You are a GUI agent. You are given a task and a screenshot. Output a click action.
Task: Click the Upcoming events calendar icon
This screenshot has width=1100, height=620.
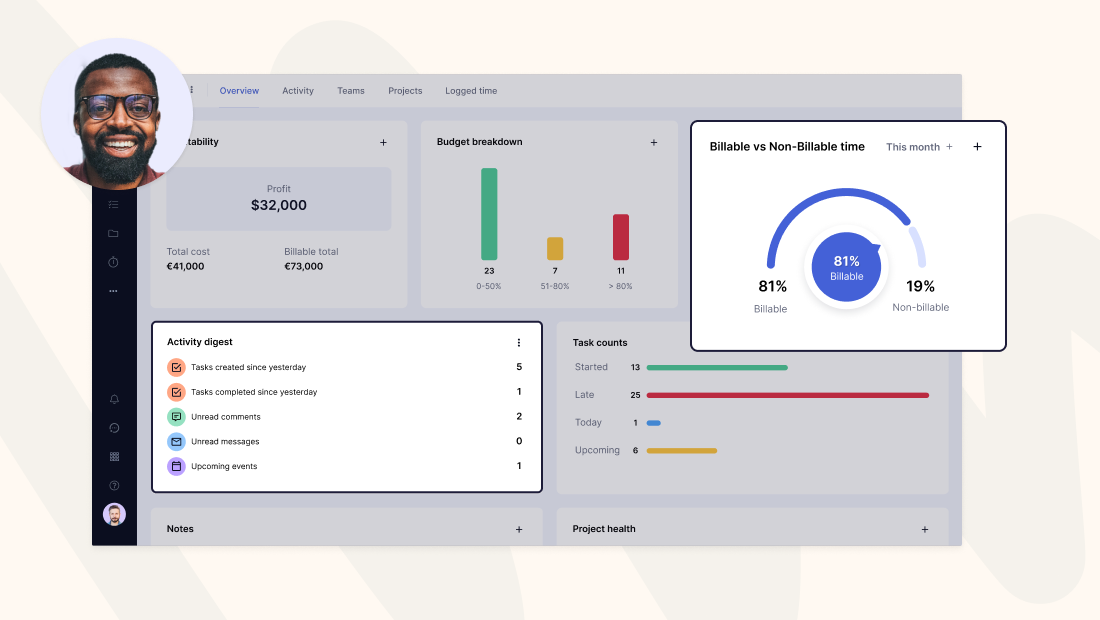click(176, 466)
